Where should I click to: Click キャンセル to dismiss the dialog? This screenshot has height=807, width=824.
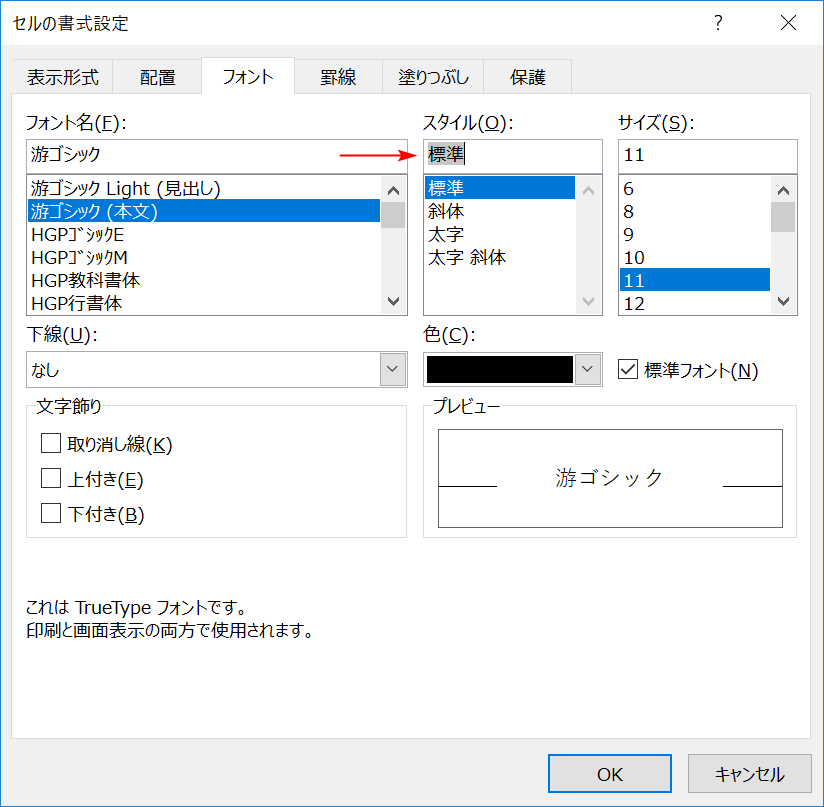(x=750, y=773)
